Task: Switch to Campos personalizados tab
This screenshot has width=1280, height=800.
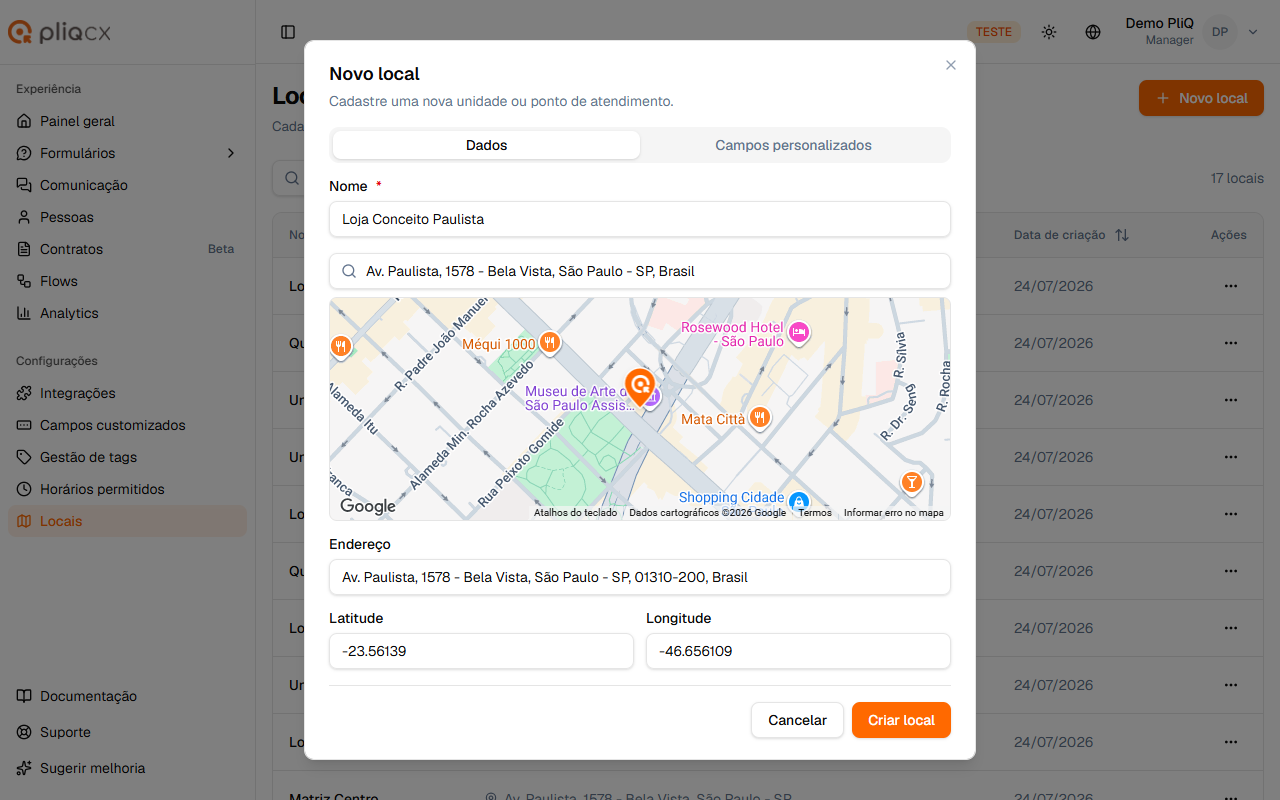Action: (793, 145)
